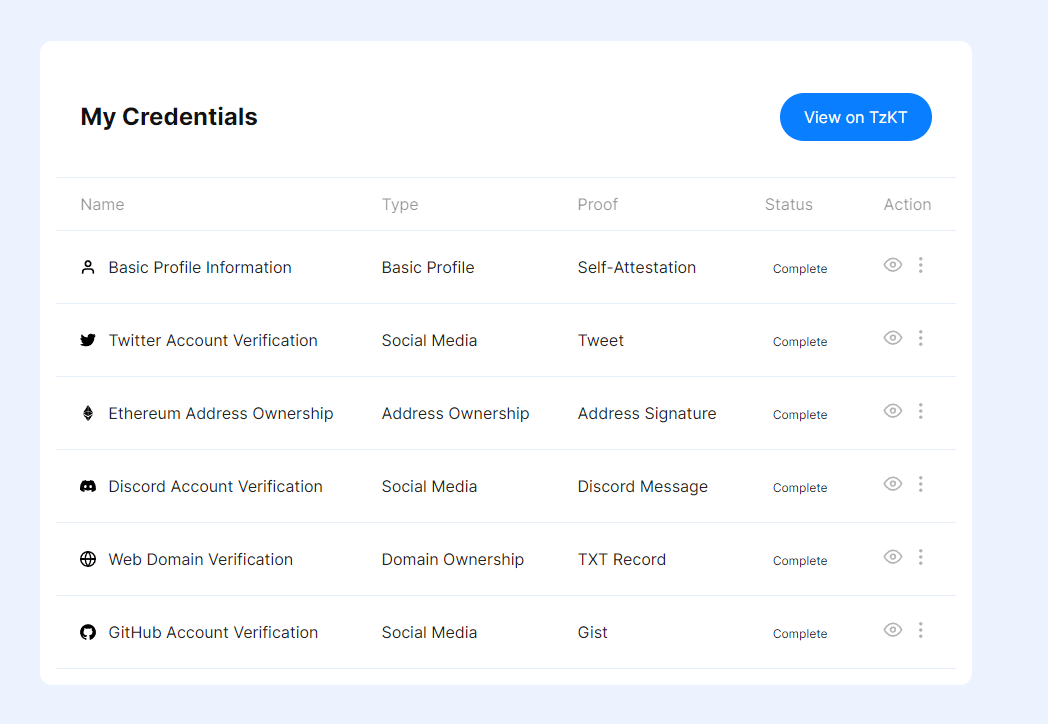Click Complete status in Ethereum row
This screenshot has height=724, width=1048.
coord(800,414)
